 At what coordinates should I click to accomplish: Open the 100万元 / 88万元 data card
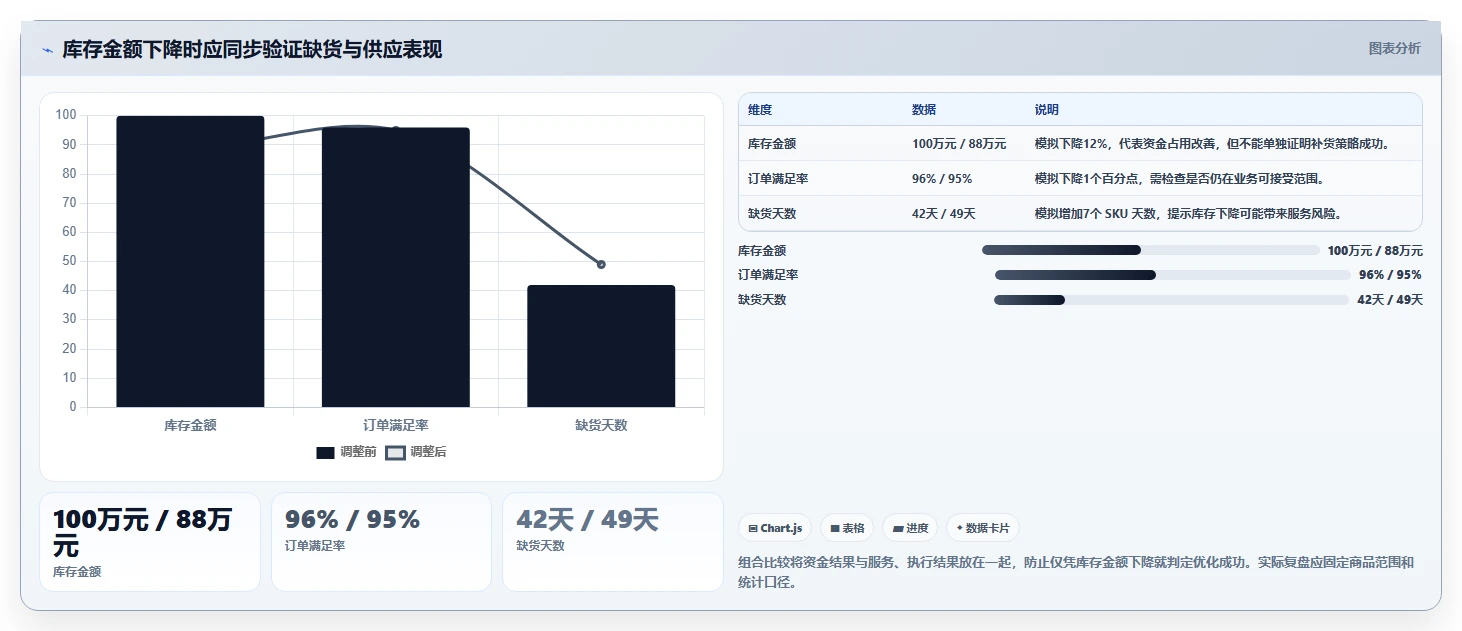tap(150, 542)
